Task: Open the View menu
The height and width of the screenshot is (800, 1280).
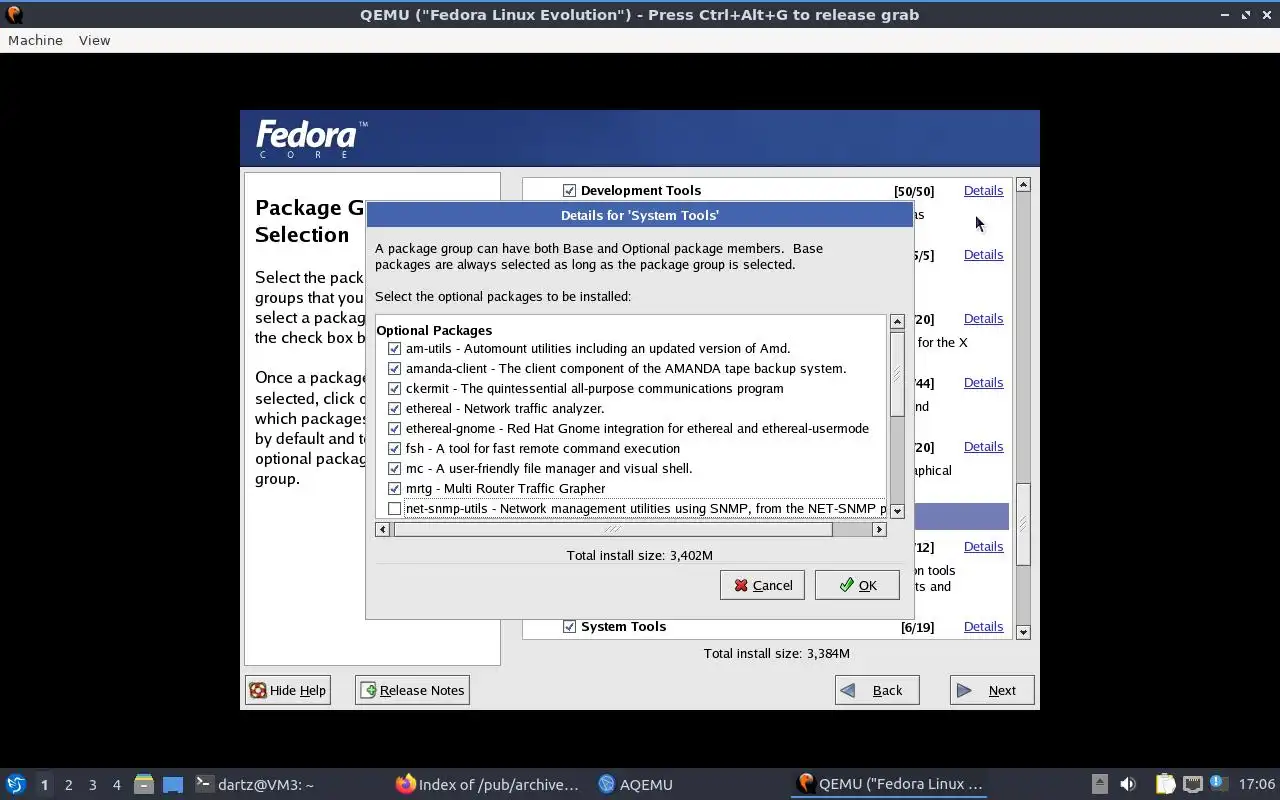Action: (x=94, y=40)
